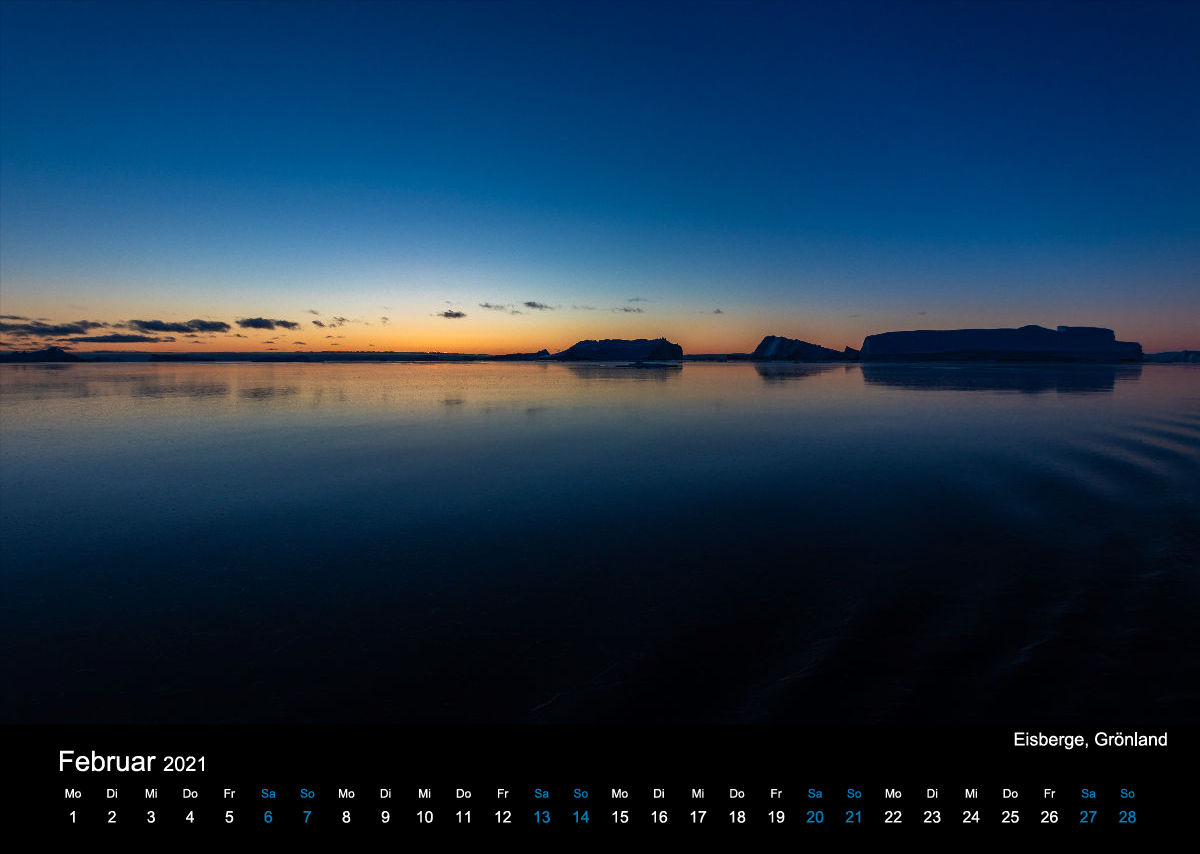Select the caption "Eisberge, Grönland"
The image size is (1200, 854).
pos(1090,739)
